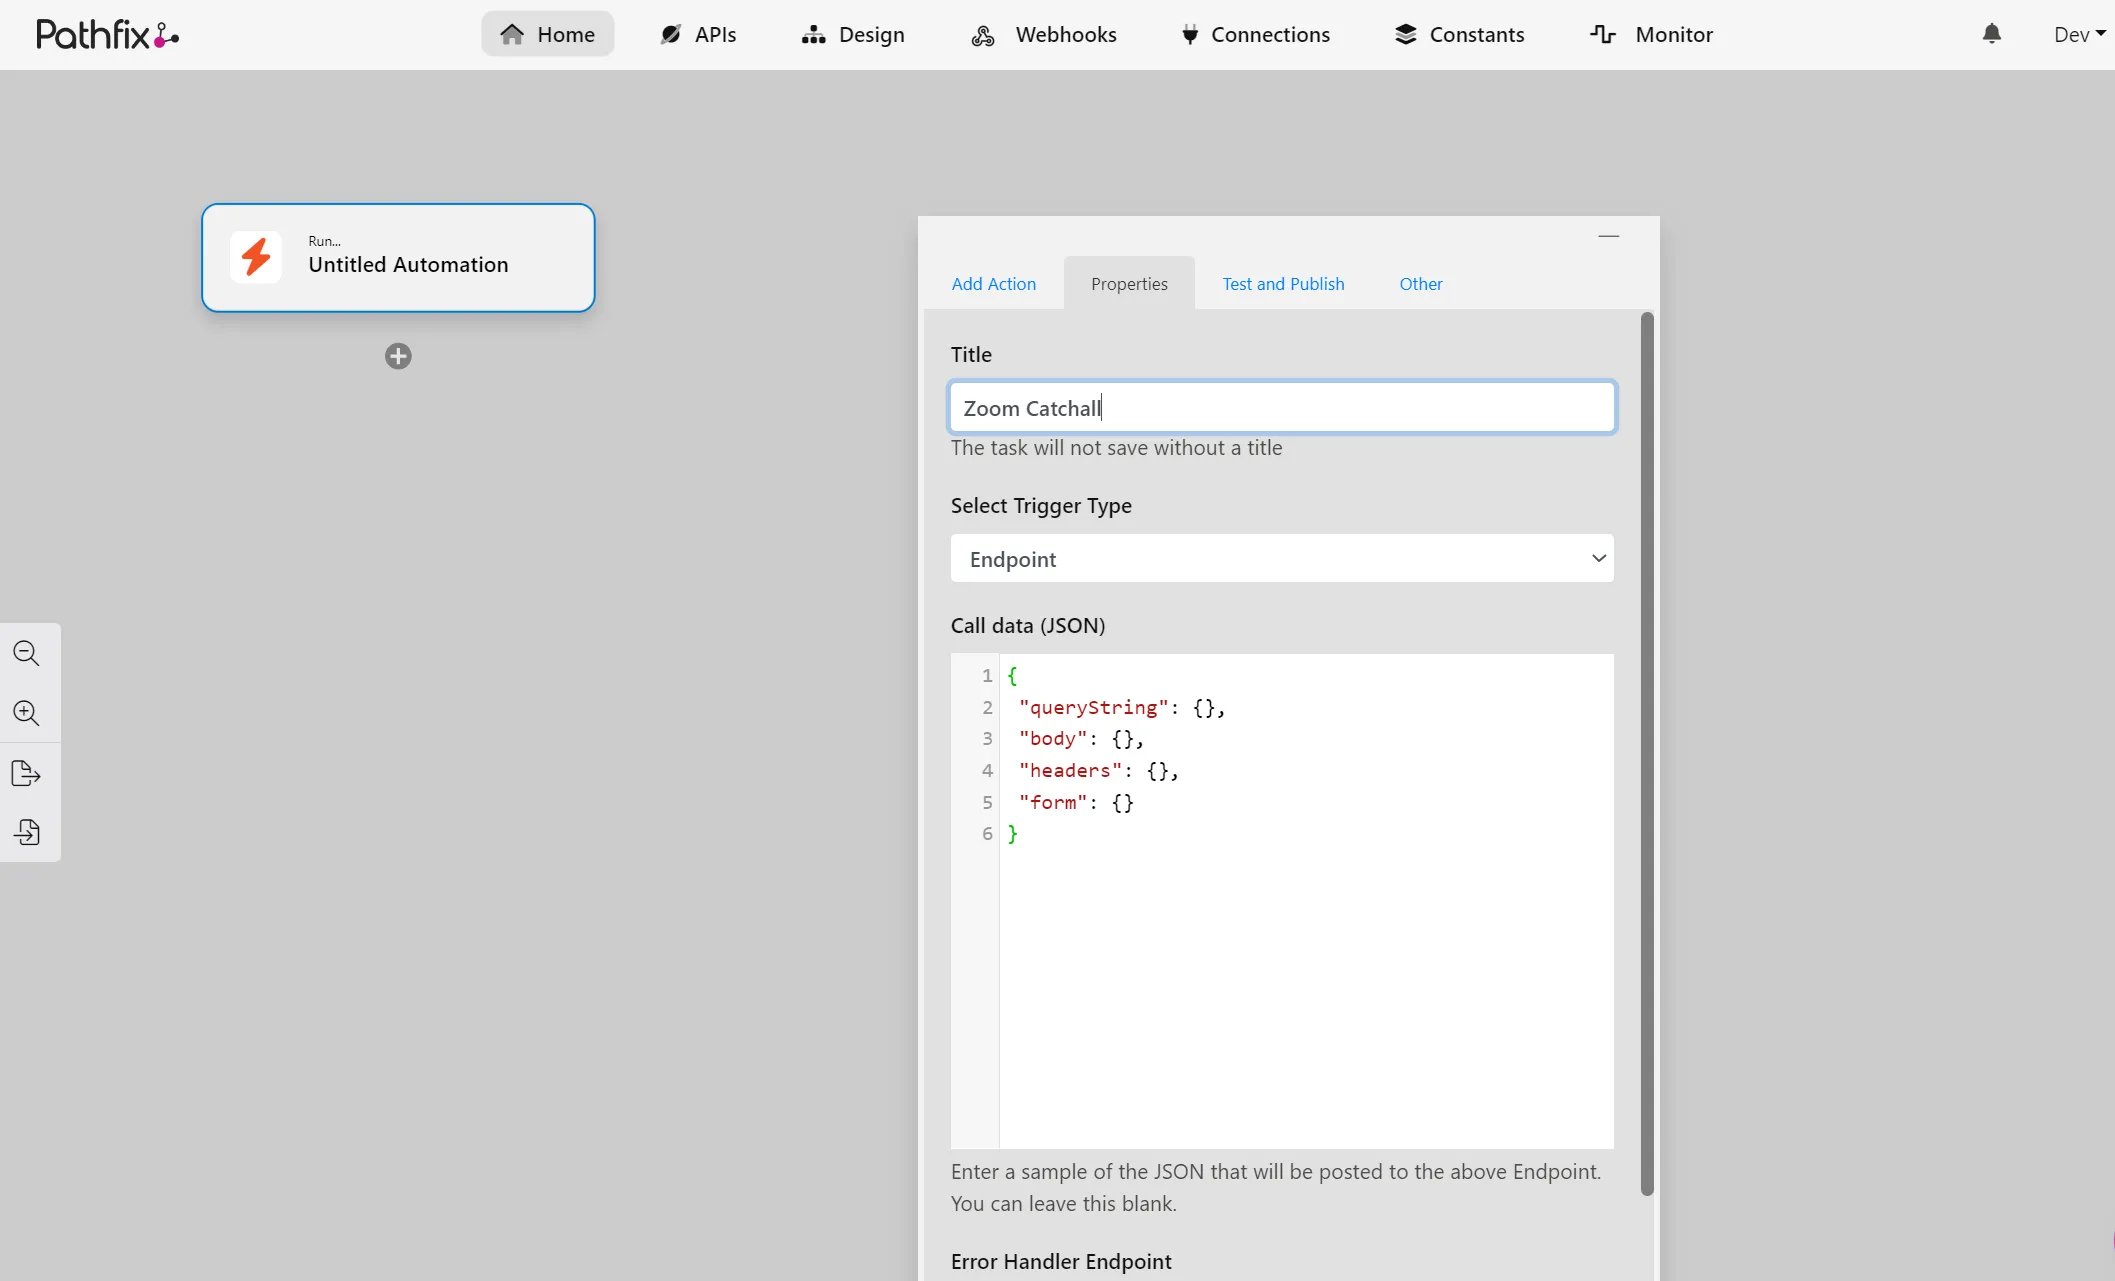Image resolution: width=2115 pixels, height=1281 pixels.
Task: Select the Untitled Automation trigger node
Action: pos(398,258)
